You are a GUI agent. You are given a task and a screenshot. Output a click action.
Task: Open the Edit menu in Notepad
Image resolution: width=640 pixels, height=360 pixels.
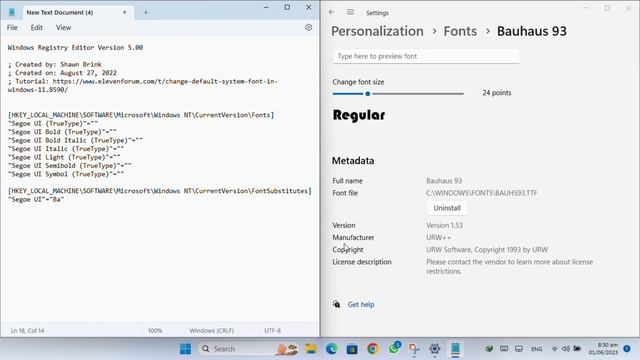tap(36, 27)
